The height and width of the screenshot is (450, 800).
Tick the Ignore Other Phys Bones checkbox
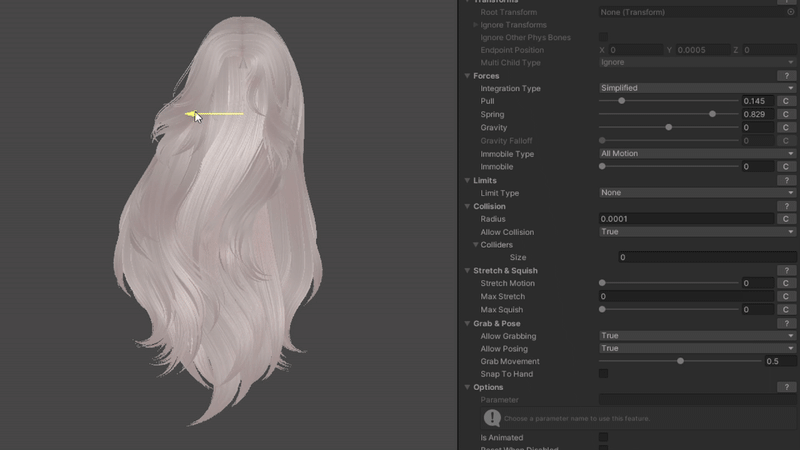pos(603,37)
